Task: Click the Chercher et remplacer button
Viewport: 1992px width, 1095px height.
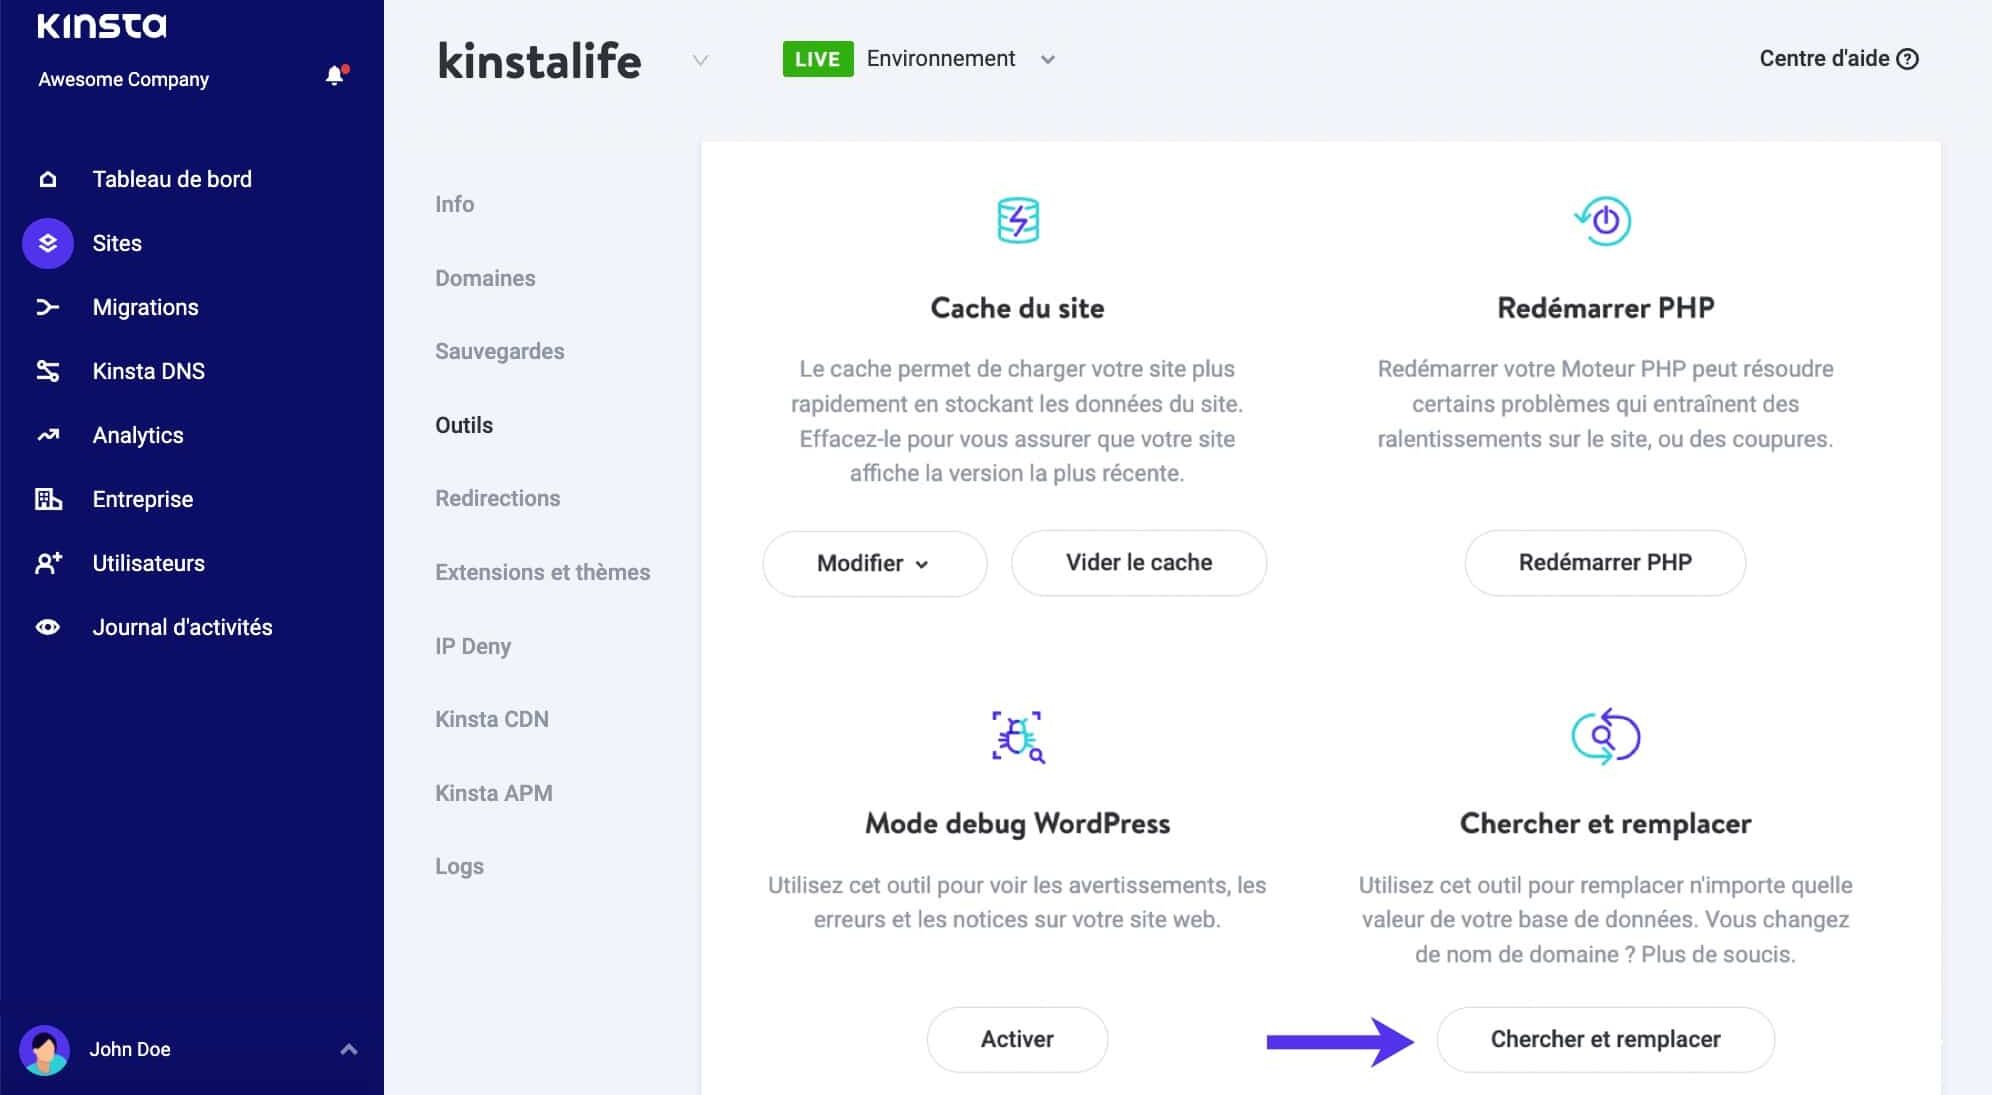Action: tap(1604, 1039)
